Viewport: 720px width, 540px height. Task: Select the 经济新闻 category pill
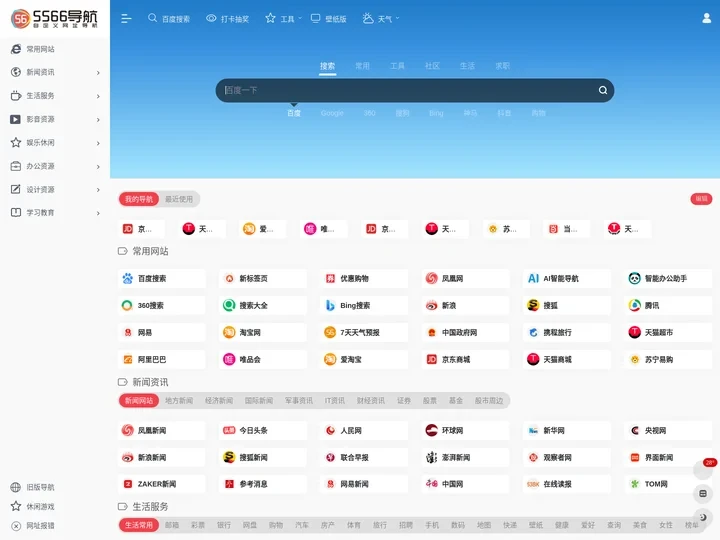[219, 400]
